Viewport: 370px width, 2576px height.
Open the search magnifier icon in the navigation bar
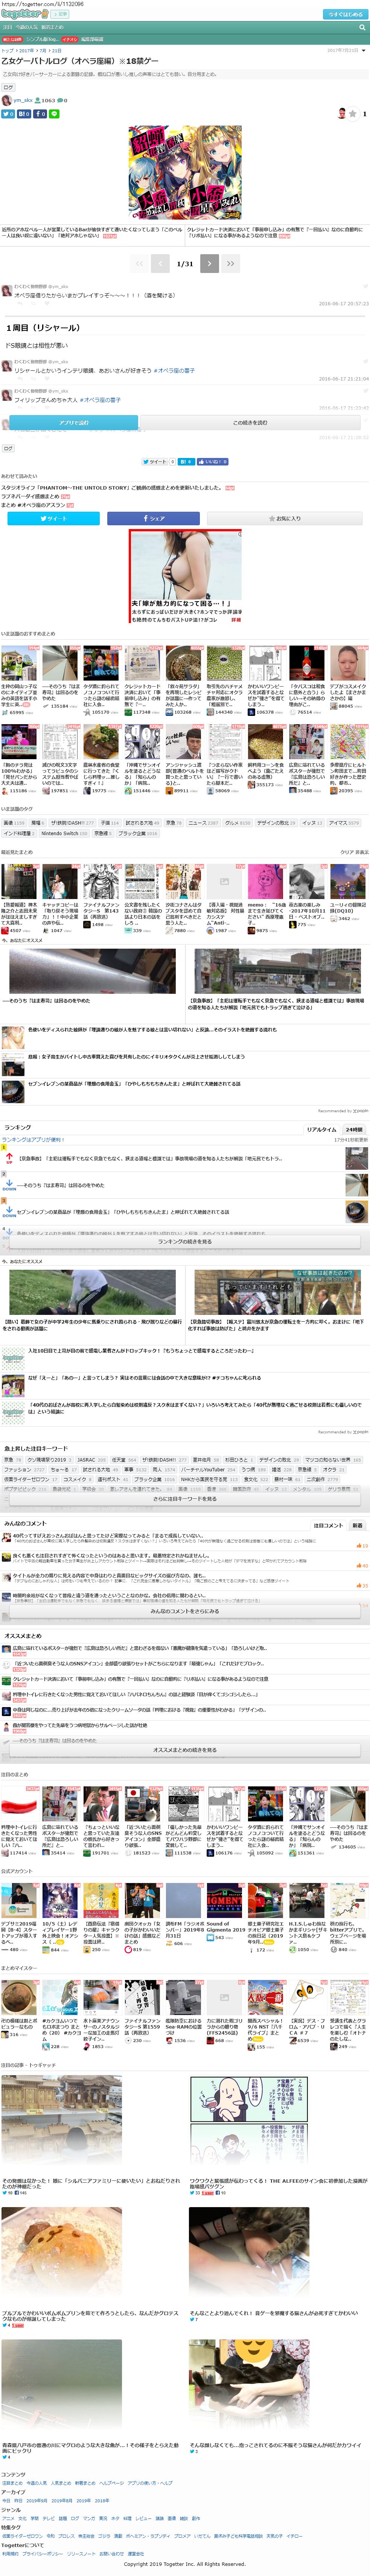click(x=362, y=28)
